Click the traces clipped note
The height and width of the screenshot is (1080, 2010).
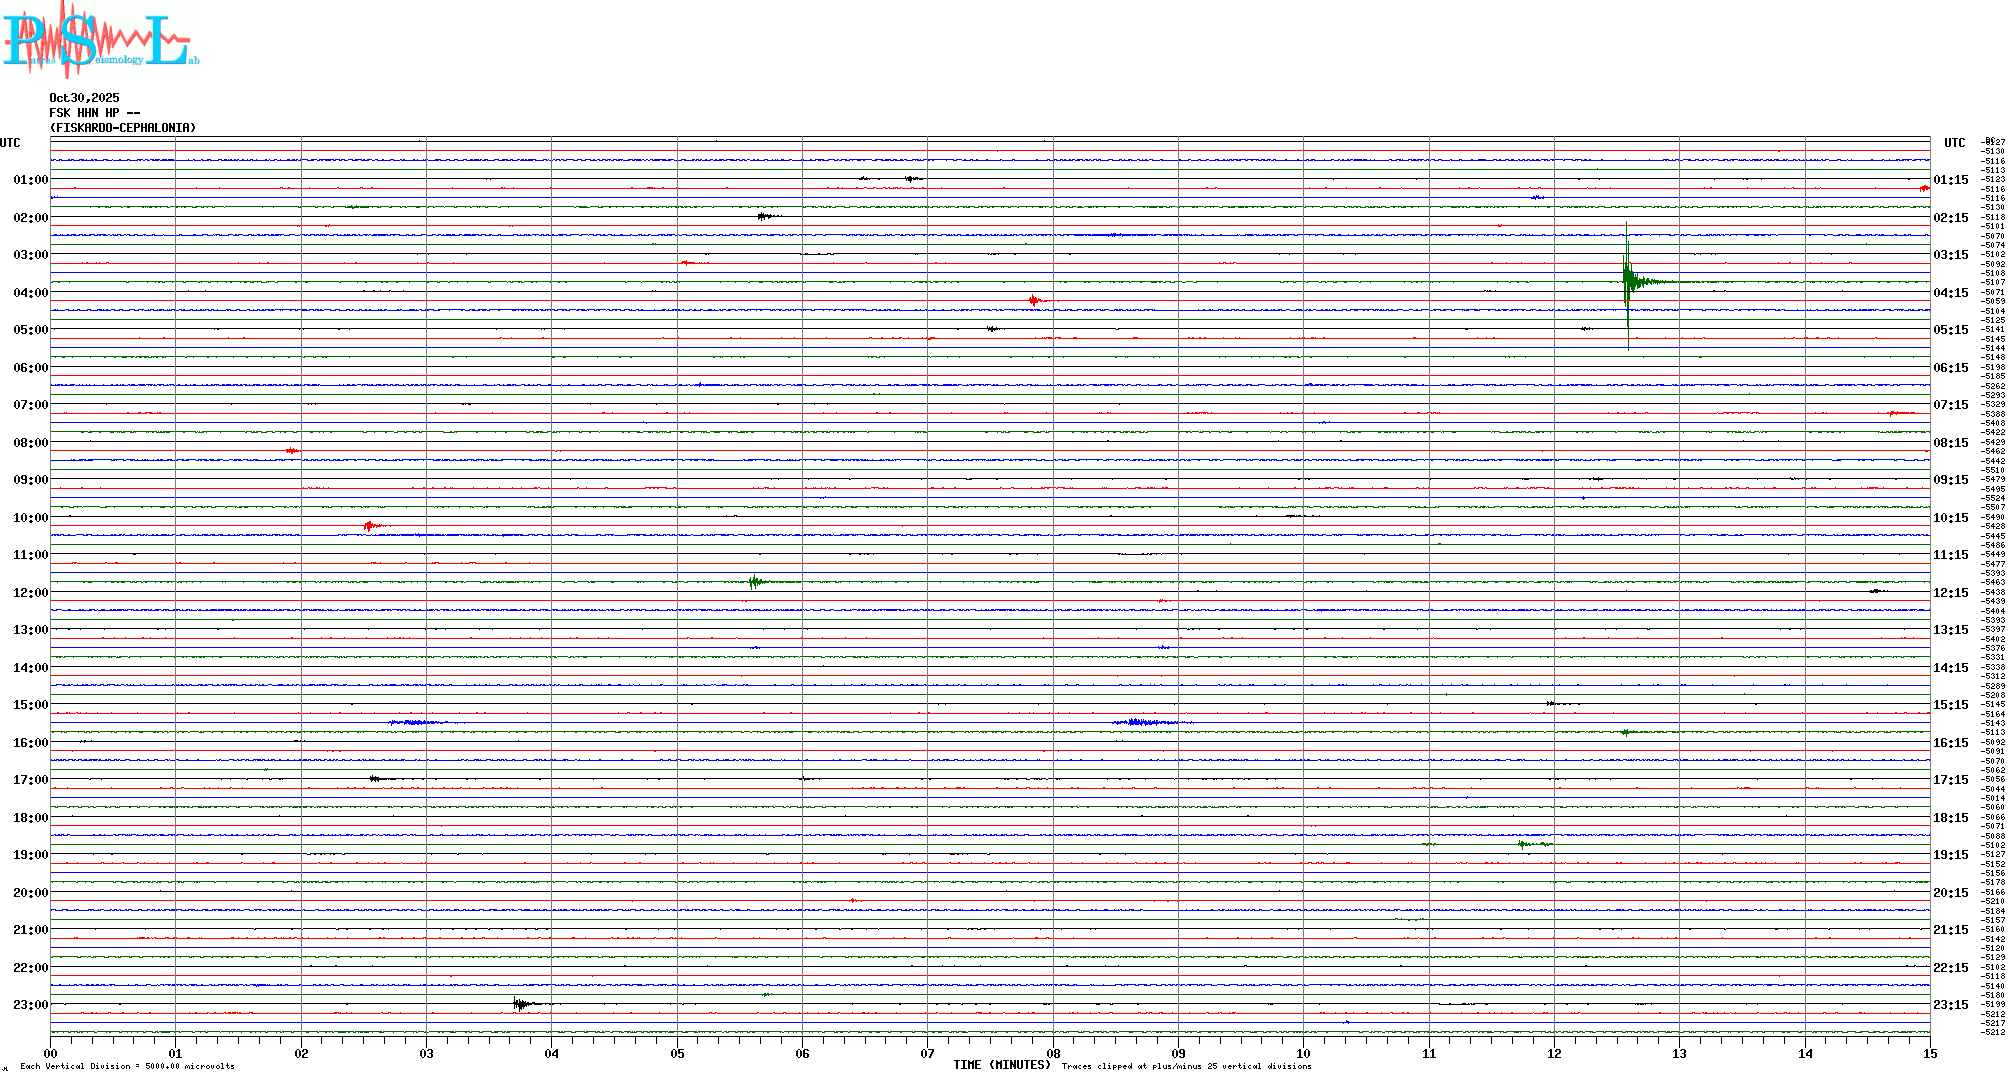coord(1186,1066)
